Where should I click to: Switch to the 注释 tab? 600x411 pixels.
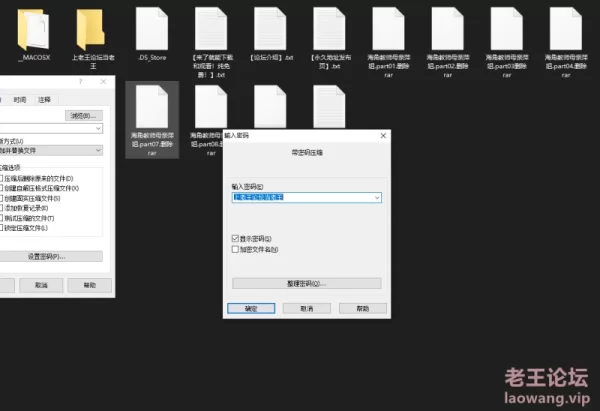point(44,100)
